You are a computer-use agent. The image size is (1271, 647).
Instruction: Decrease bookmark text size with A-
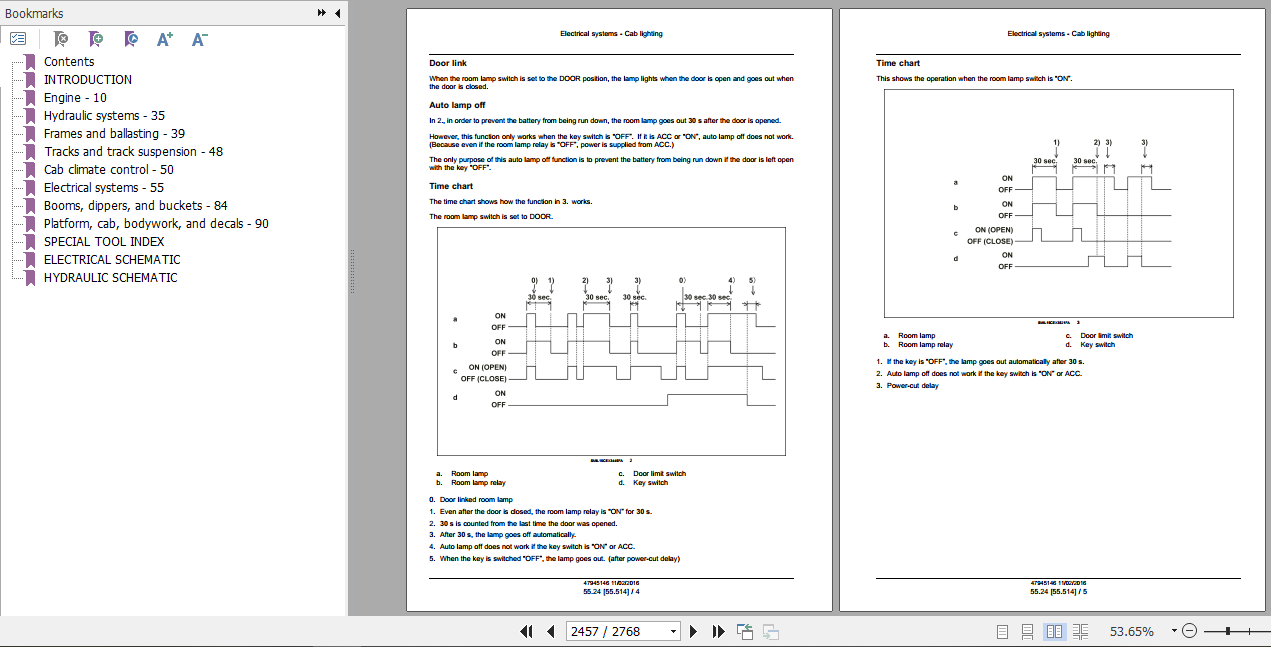pyautogui.click(x=199, y=39)
